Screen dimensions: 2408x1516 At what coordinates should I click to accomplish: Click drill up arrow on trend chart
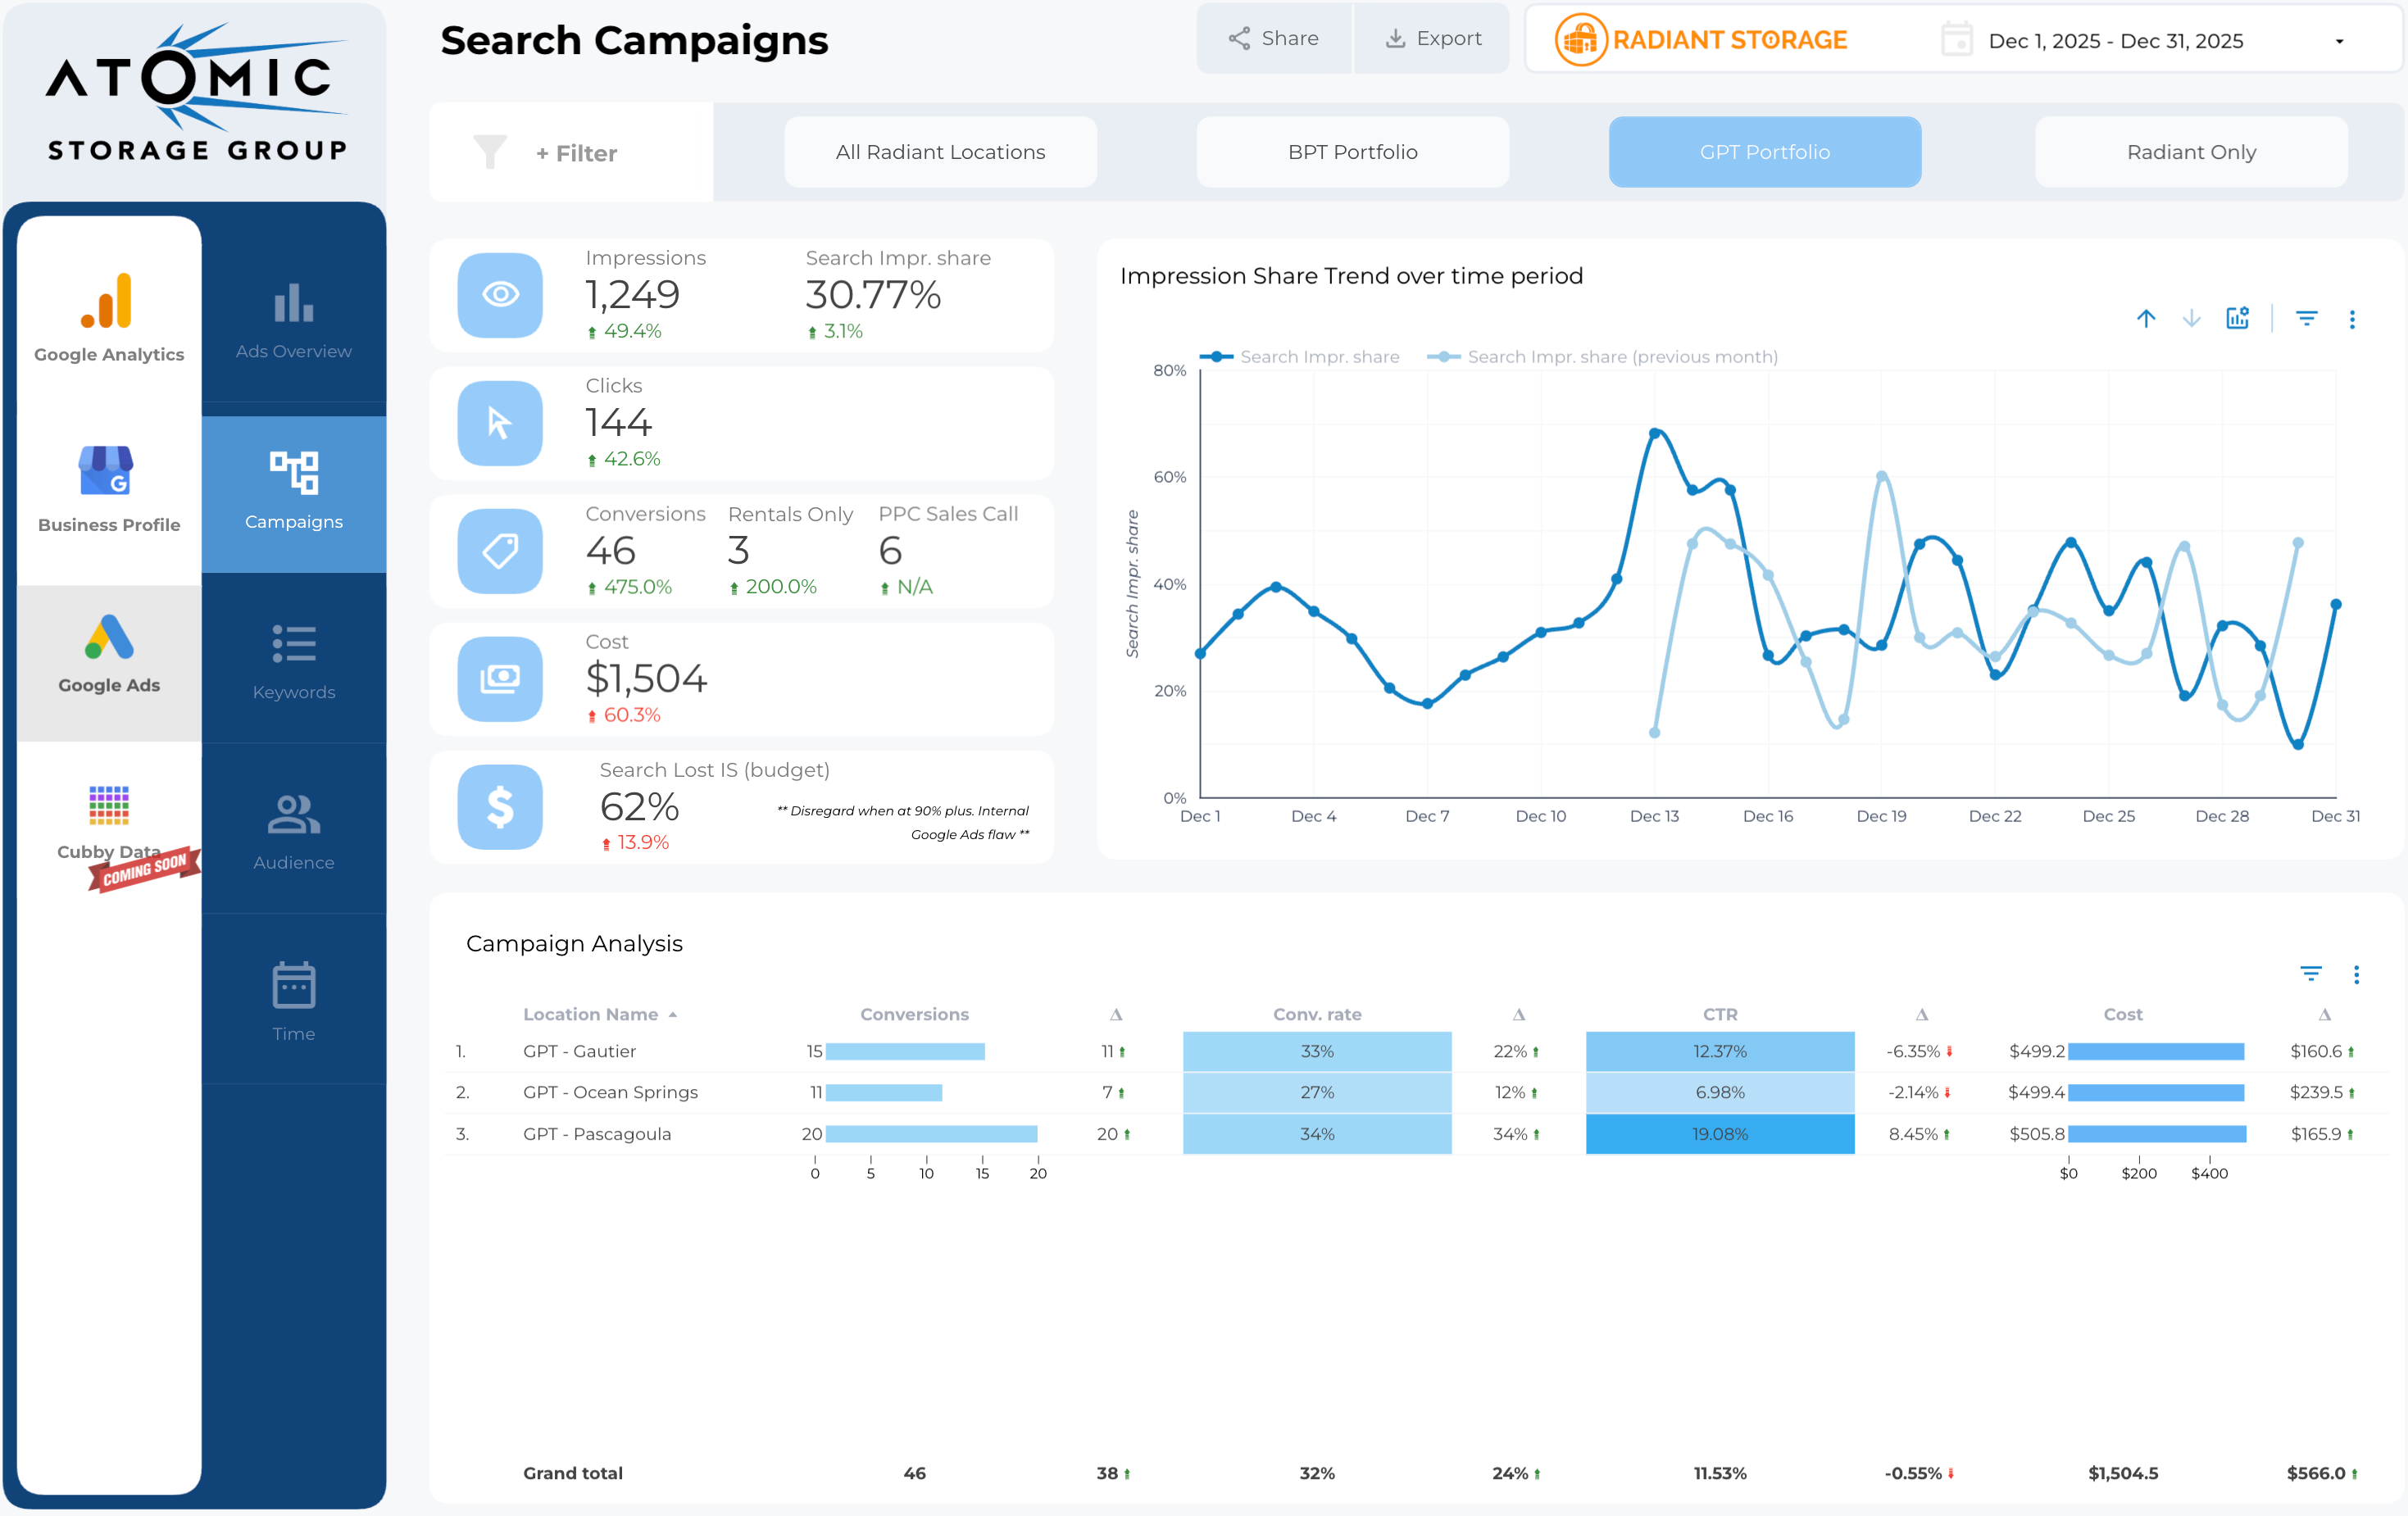click(x=2146, y=319)
